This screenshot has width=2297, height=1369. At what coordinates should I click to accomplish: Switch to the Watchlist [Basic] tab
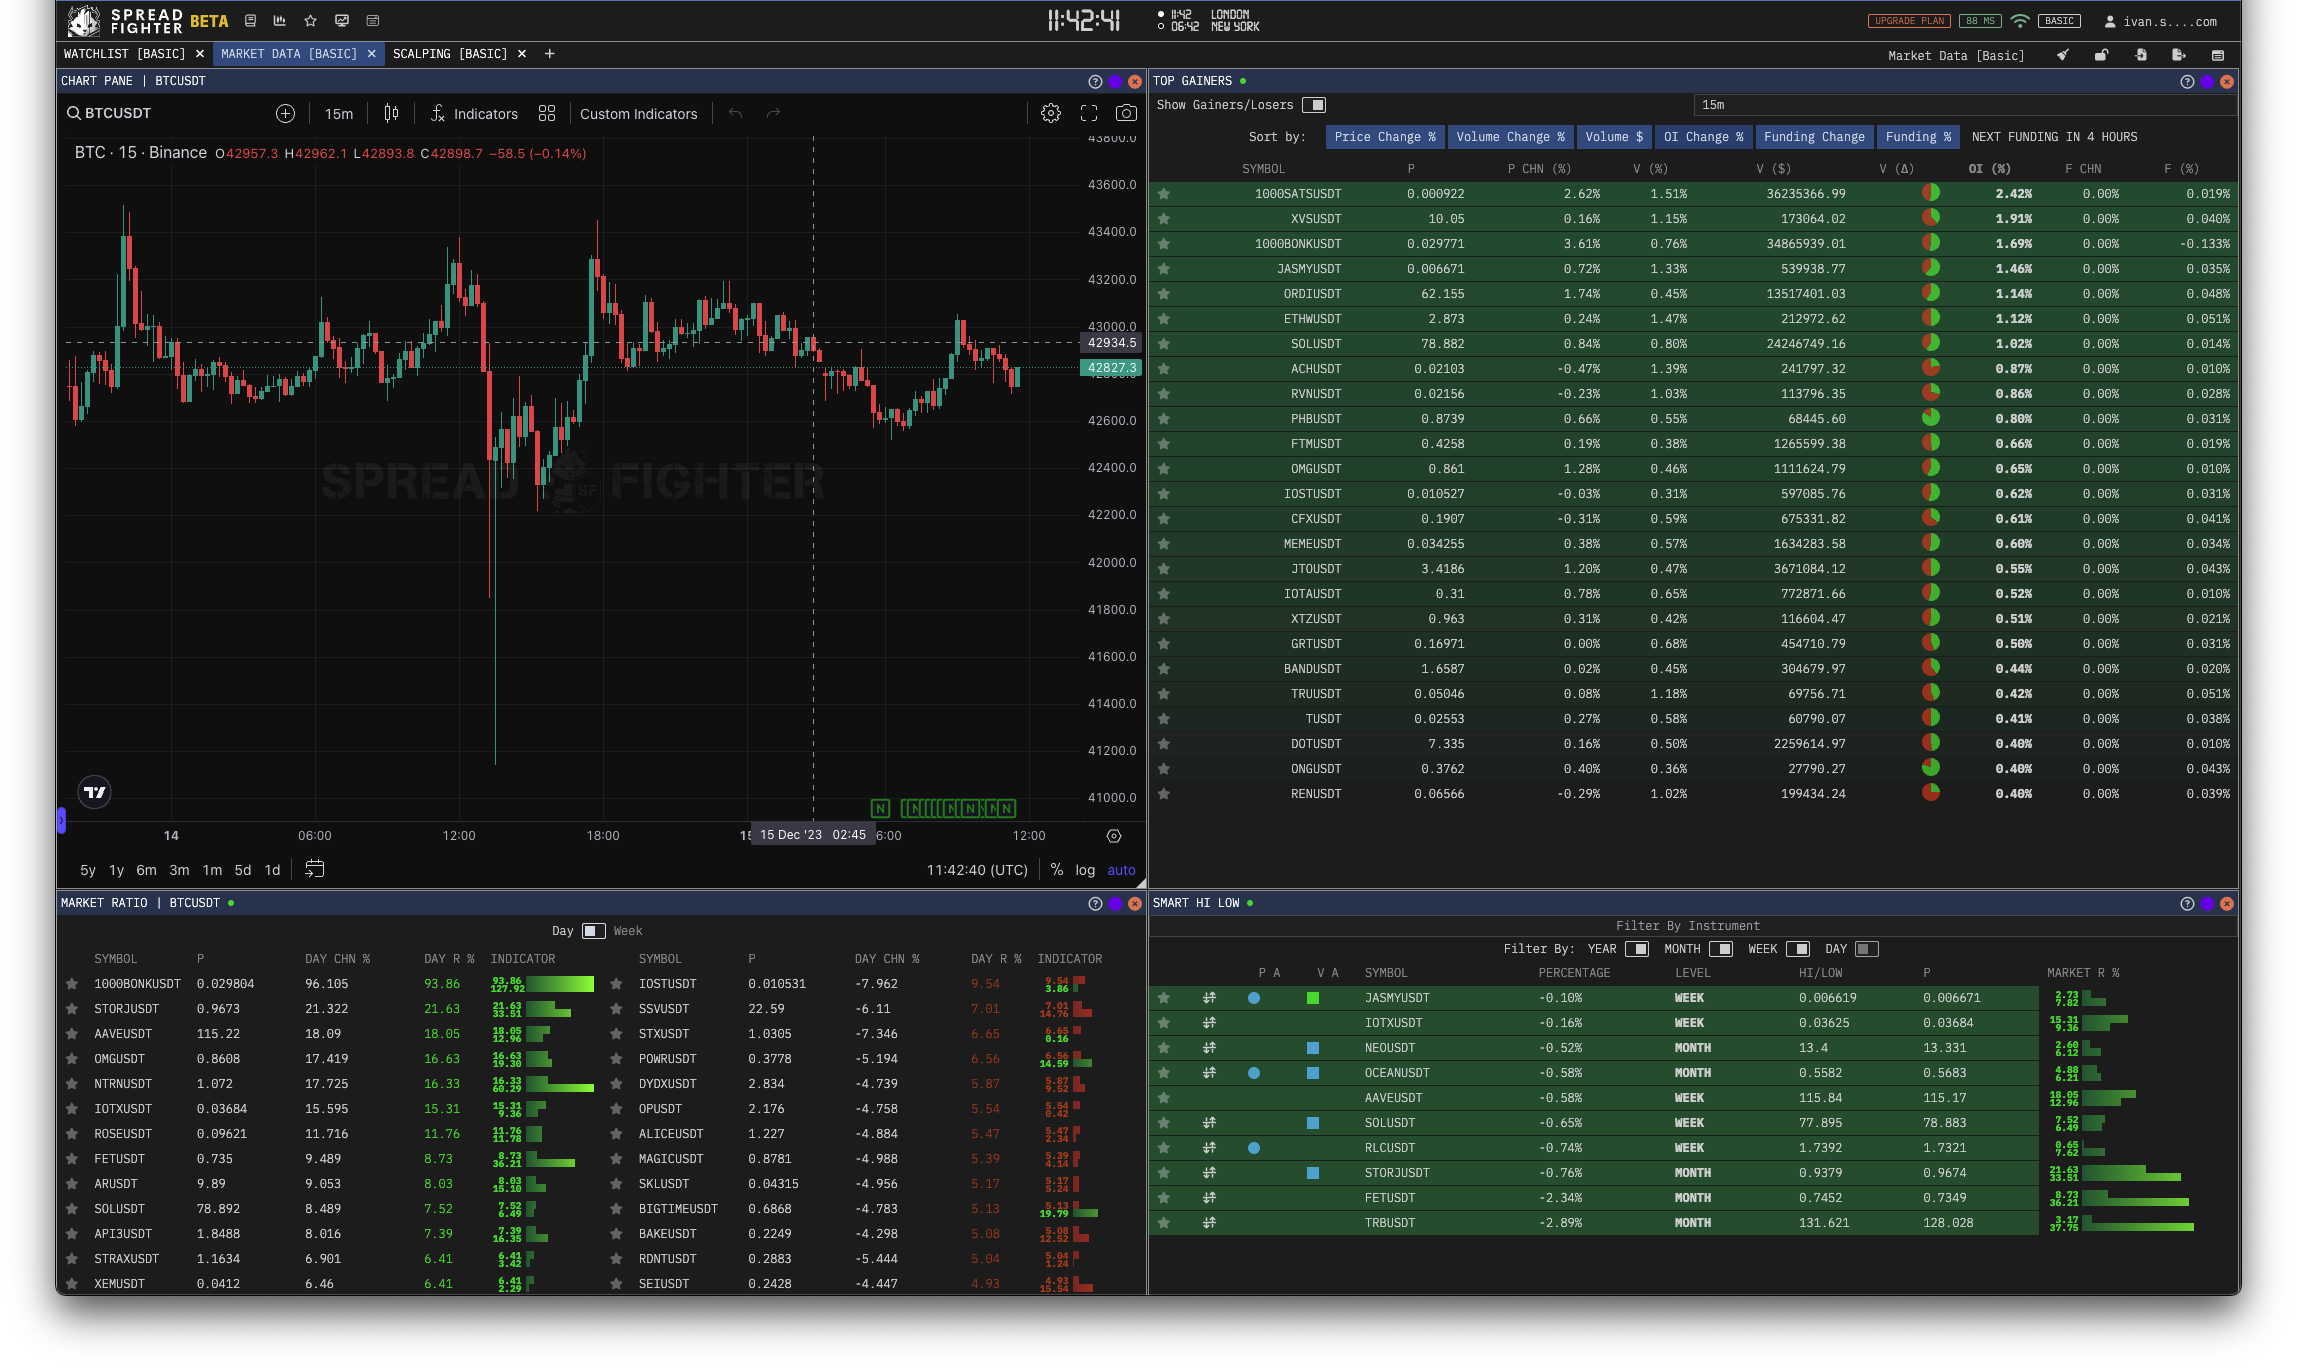pos(125,54)
